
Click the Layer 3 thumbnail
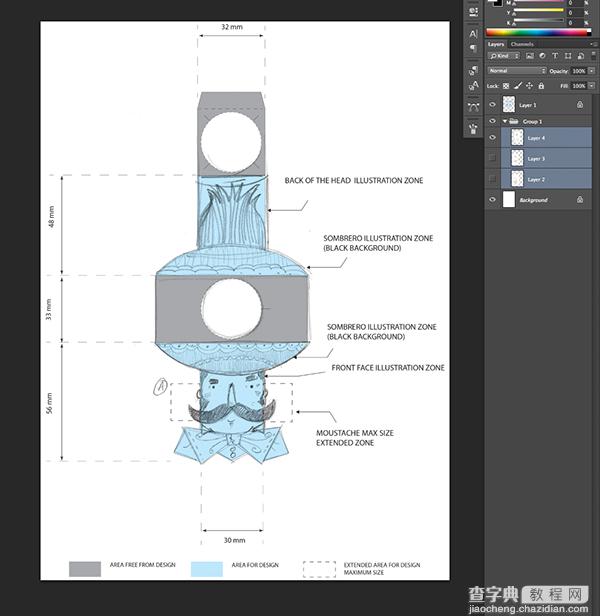(517, 158)
